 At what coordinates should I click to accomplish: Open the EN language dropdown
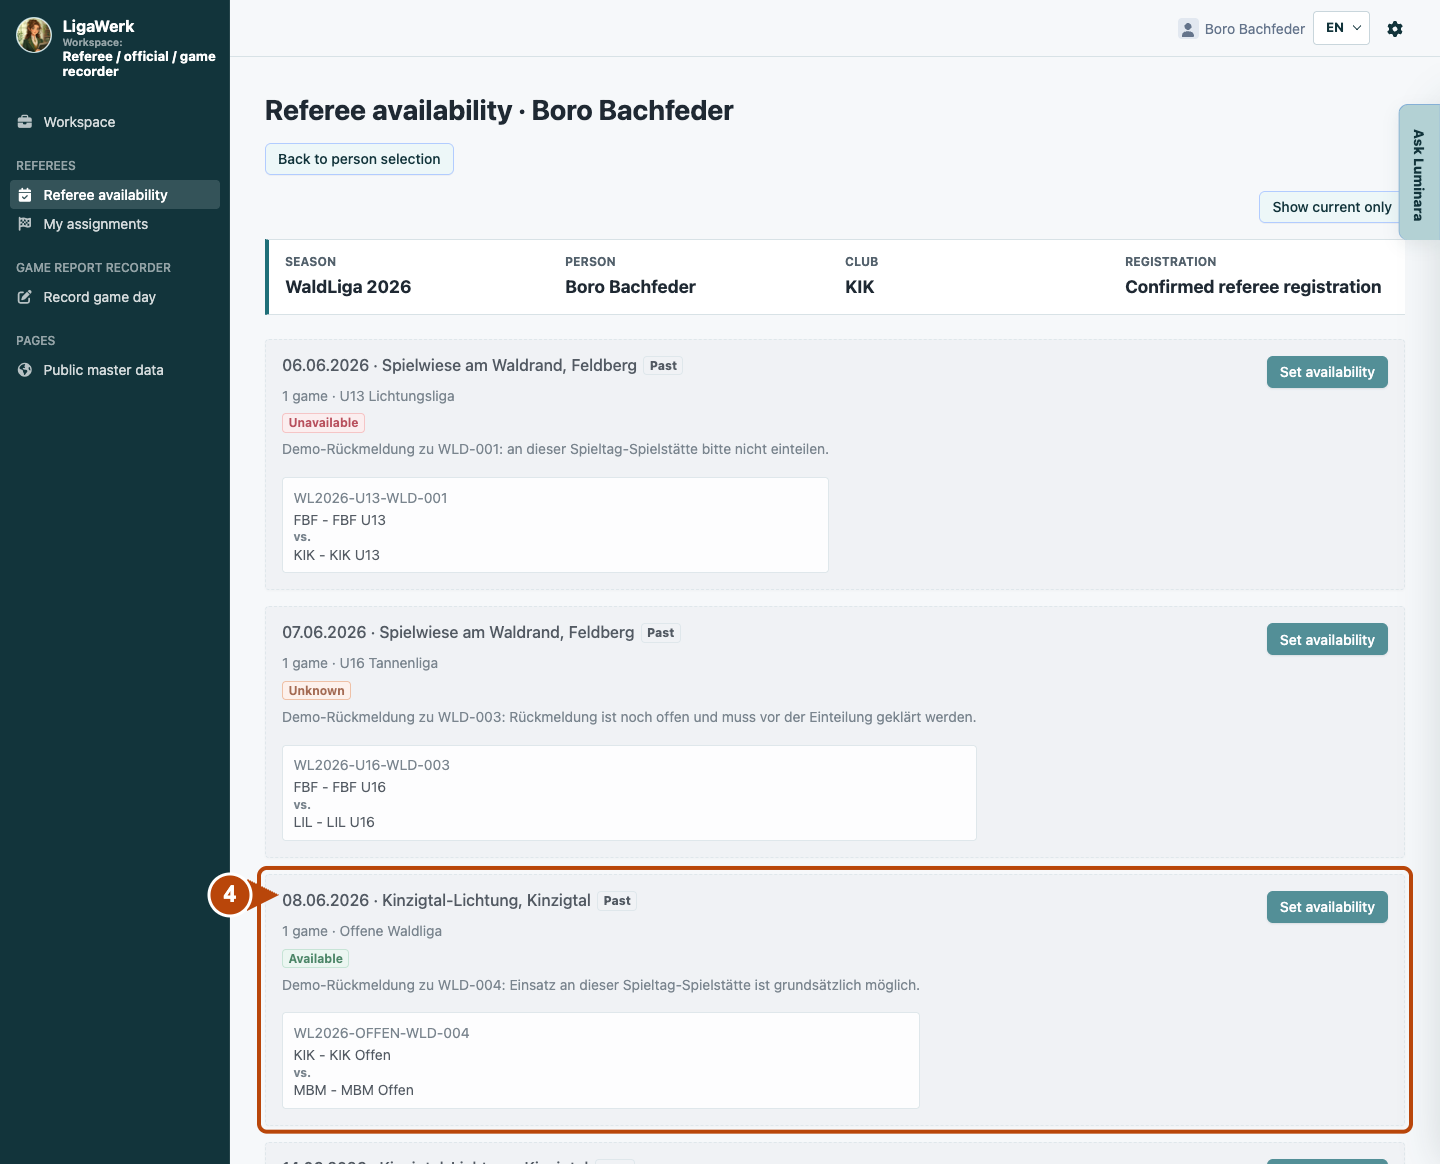pyautogui.click(x=1341, y=28)
